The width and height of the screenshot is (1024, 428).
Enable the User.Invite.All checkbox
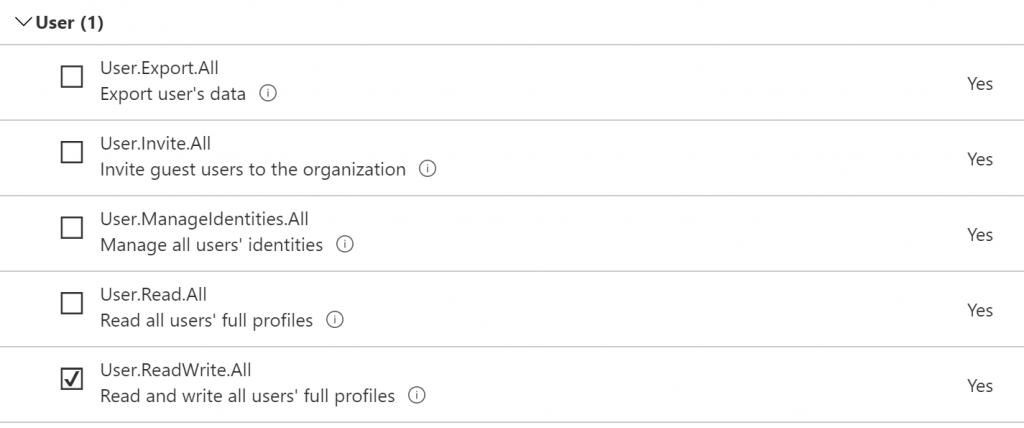click(72, 152)
